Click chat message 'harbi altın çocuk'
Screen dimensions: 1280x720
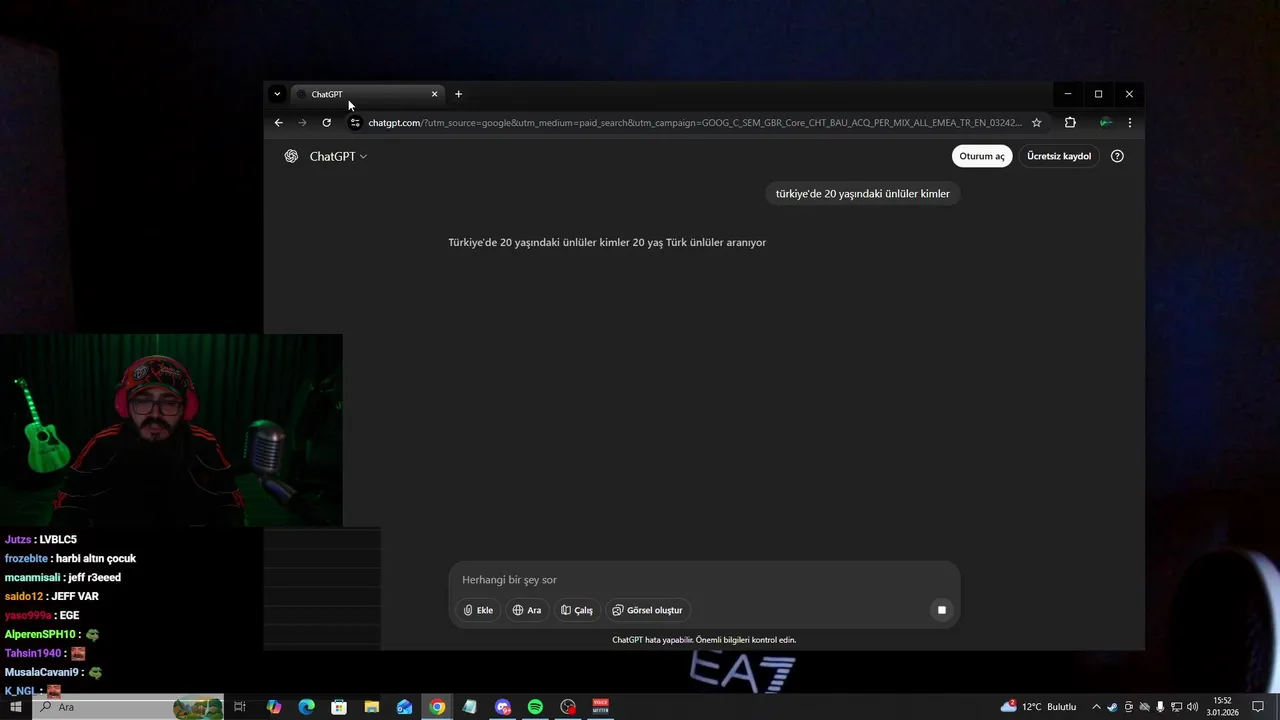click(96, 559)
